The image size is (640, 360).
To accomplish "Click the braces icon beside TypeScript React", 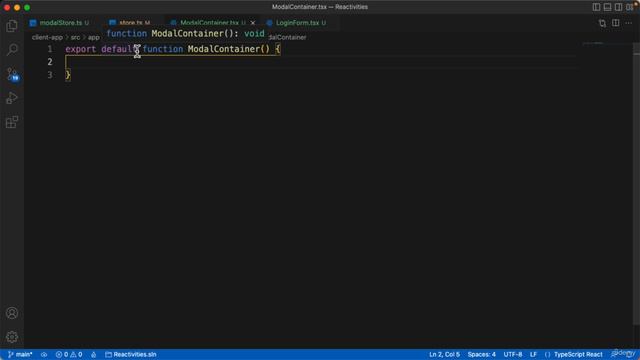I will pyautogui.click(x=547, y=354).
